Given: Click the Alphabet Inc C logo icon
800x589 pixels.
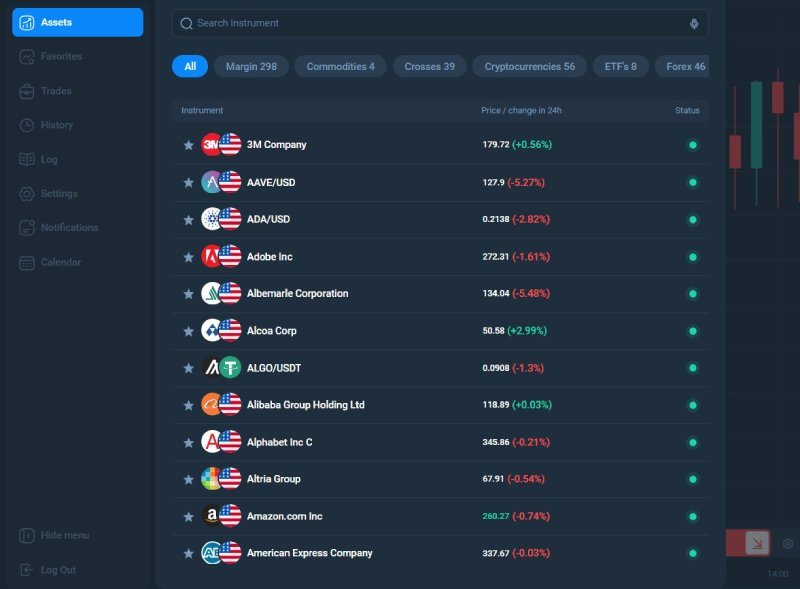Looking at the screenshot, I should (210, 441).
